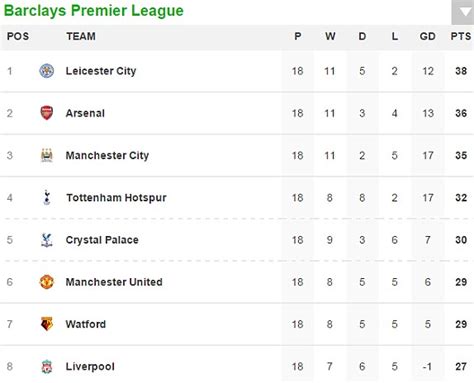Click the GD column header
The height and width of the screenshot is (383, 474).
coord(428,36)
